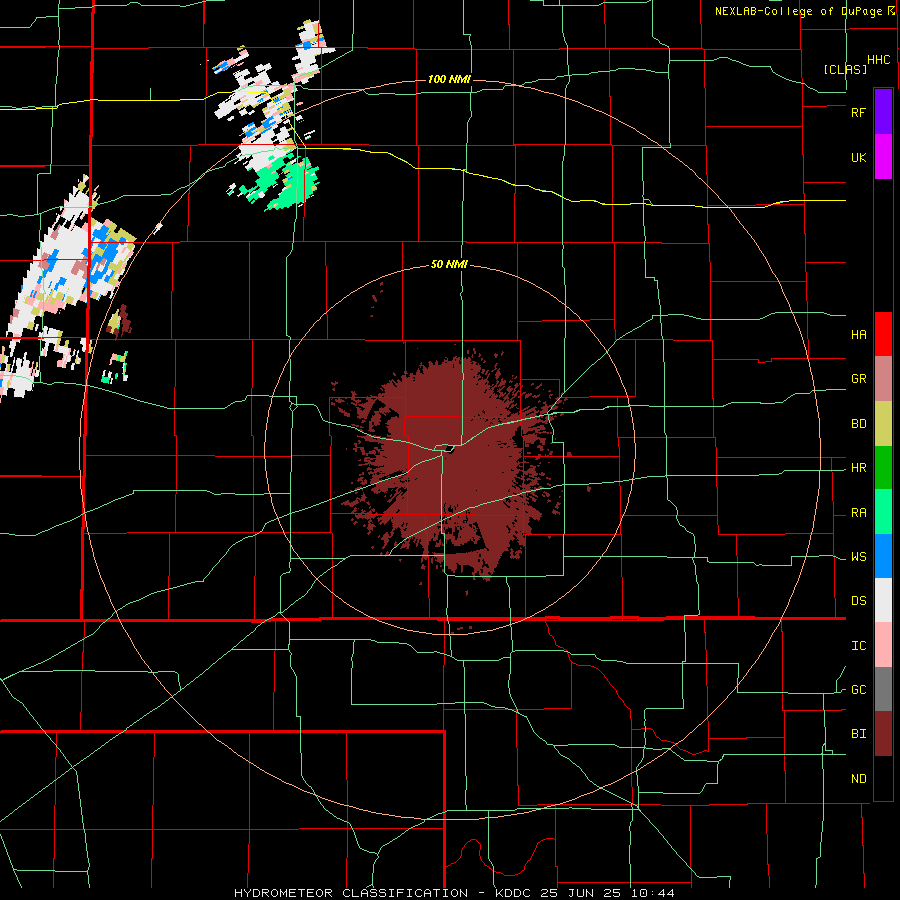Image resolution: width=900 pixels, height=900 pixels.
Task: Click the NEXLAB-College of DuPage text
Action: pyautogui.click(x=799, y=11)
